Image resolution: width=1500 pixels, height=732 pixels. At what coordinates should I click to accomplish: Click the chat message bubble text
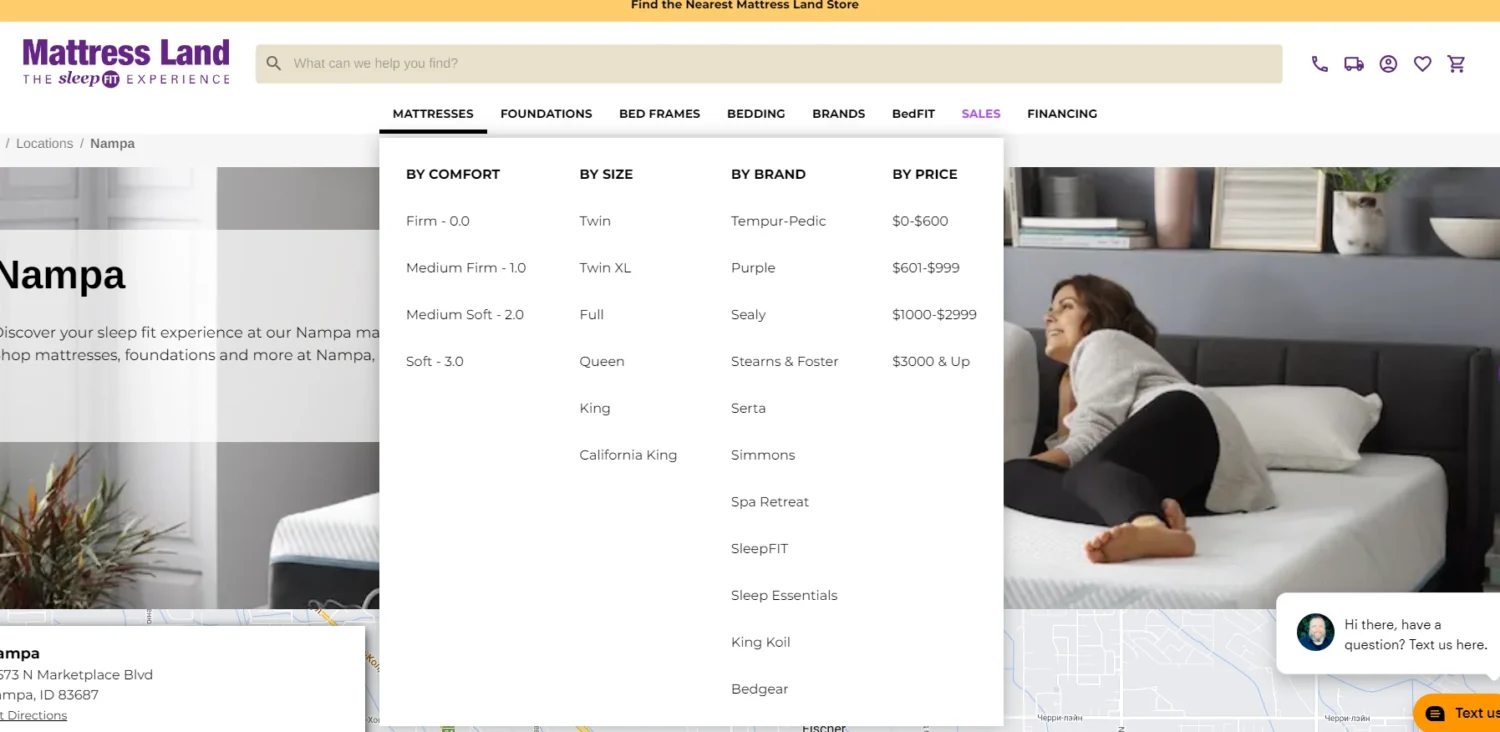[x=1415, y=634]
